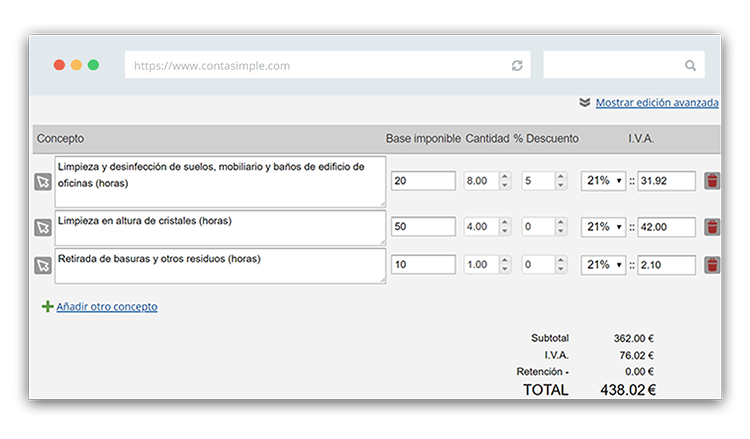The height and width of the screenshot is (439, 750).
Task: Open the 21% I.V.A. dropdown for Limpieza en altura
Action: coord(604,227)
